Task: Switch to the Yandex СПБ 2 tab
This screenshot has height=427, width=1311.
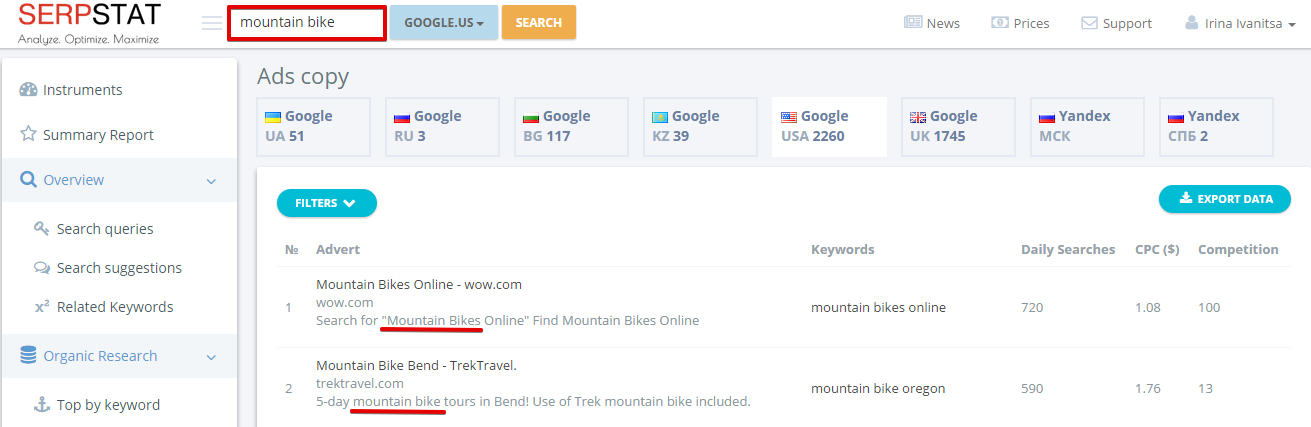Action: pos(1216,126)
